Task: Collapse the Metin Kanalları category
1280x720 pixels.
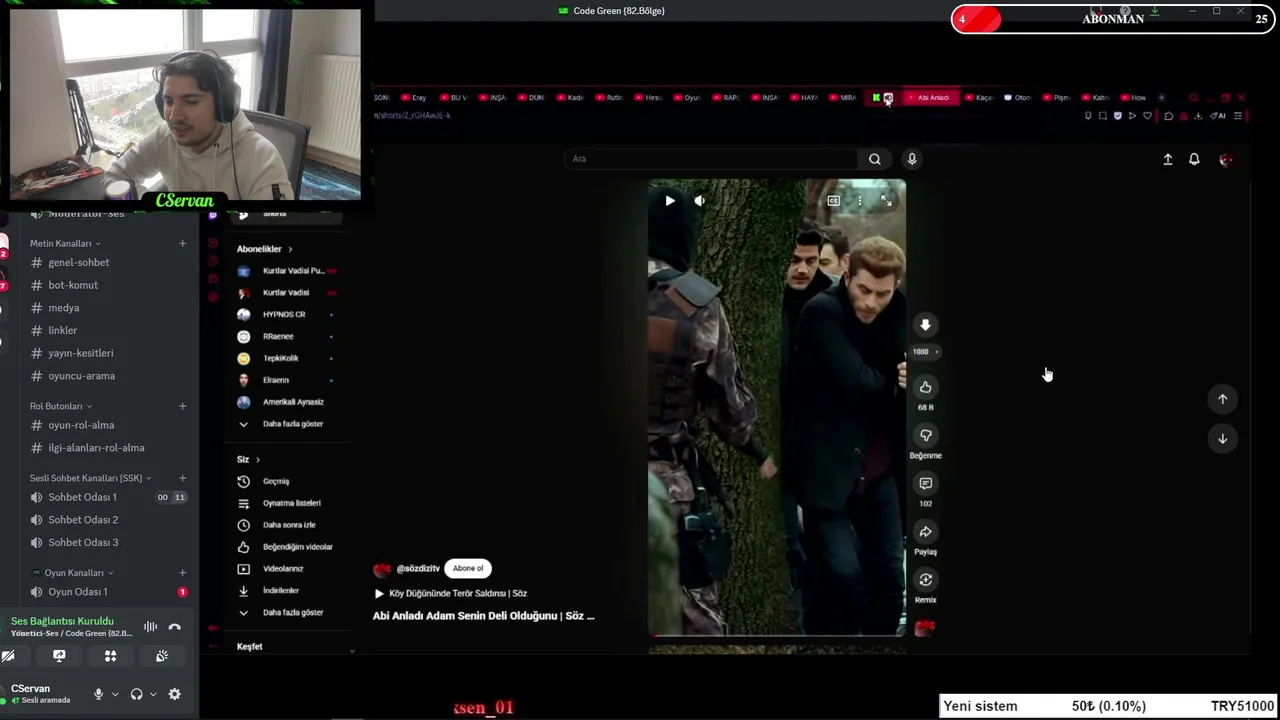Action: point(65,243)
